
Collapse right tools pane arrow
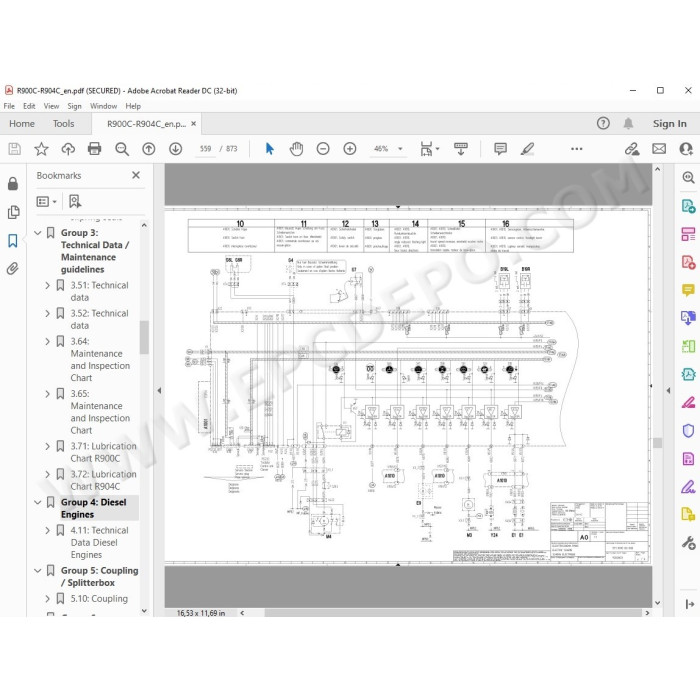[668, 391]
